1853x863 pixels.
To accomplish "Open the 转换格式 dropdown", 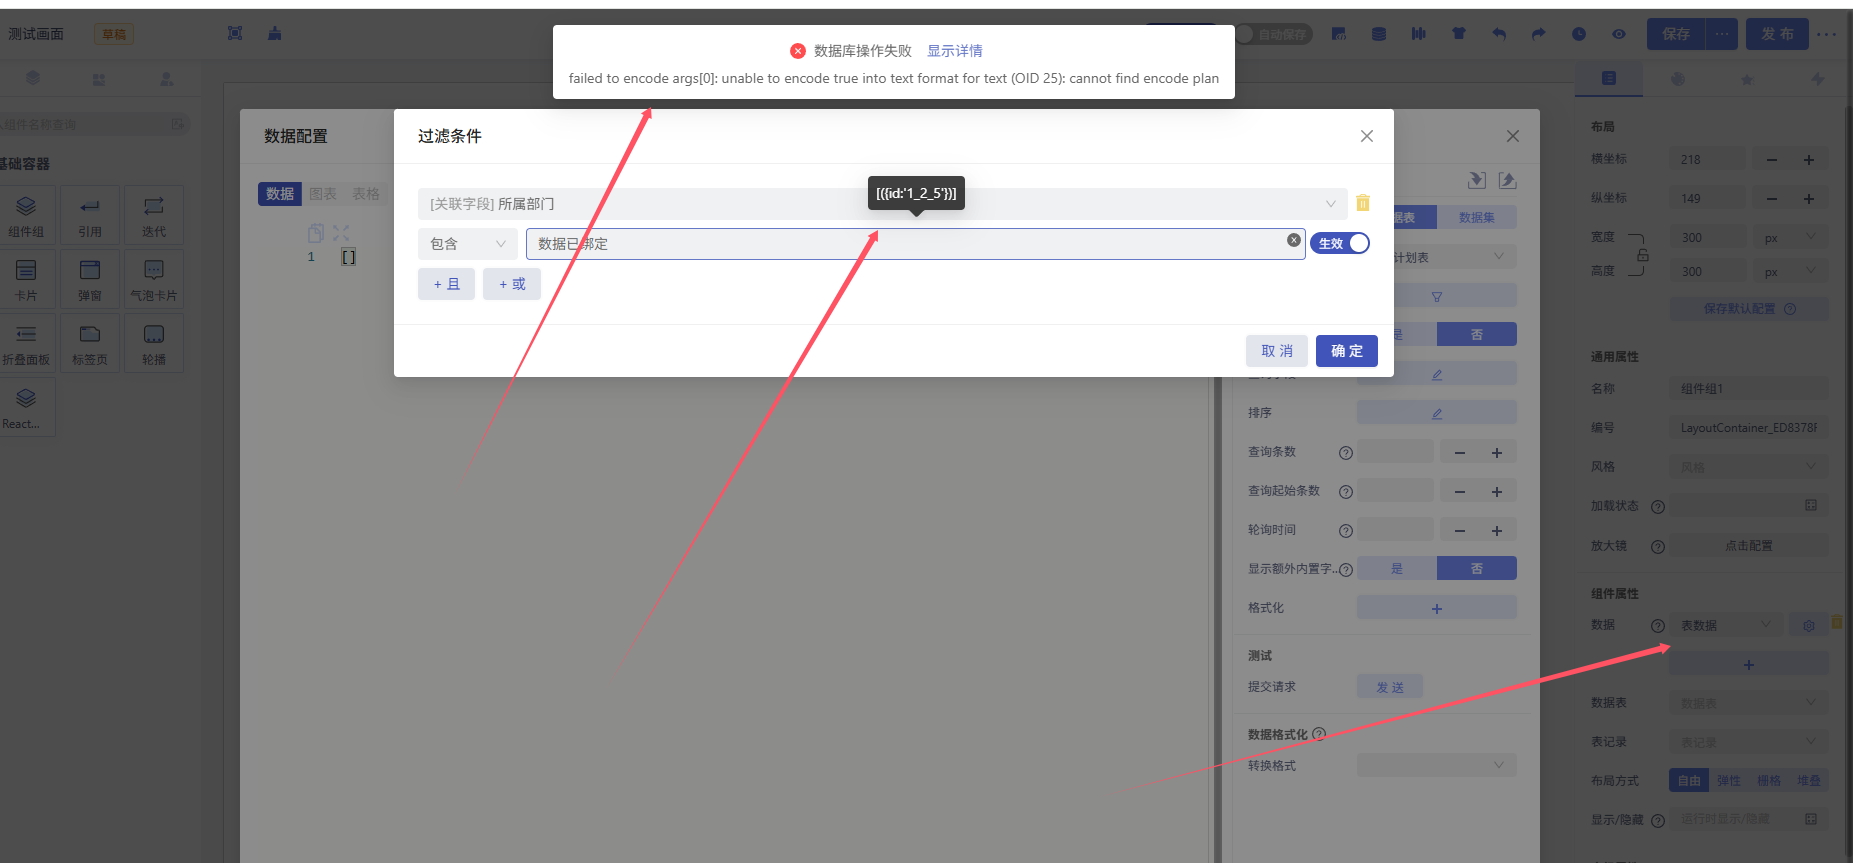I will coord(1437,765).
